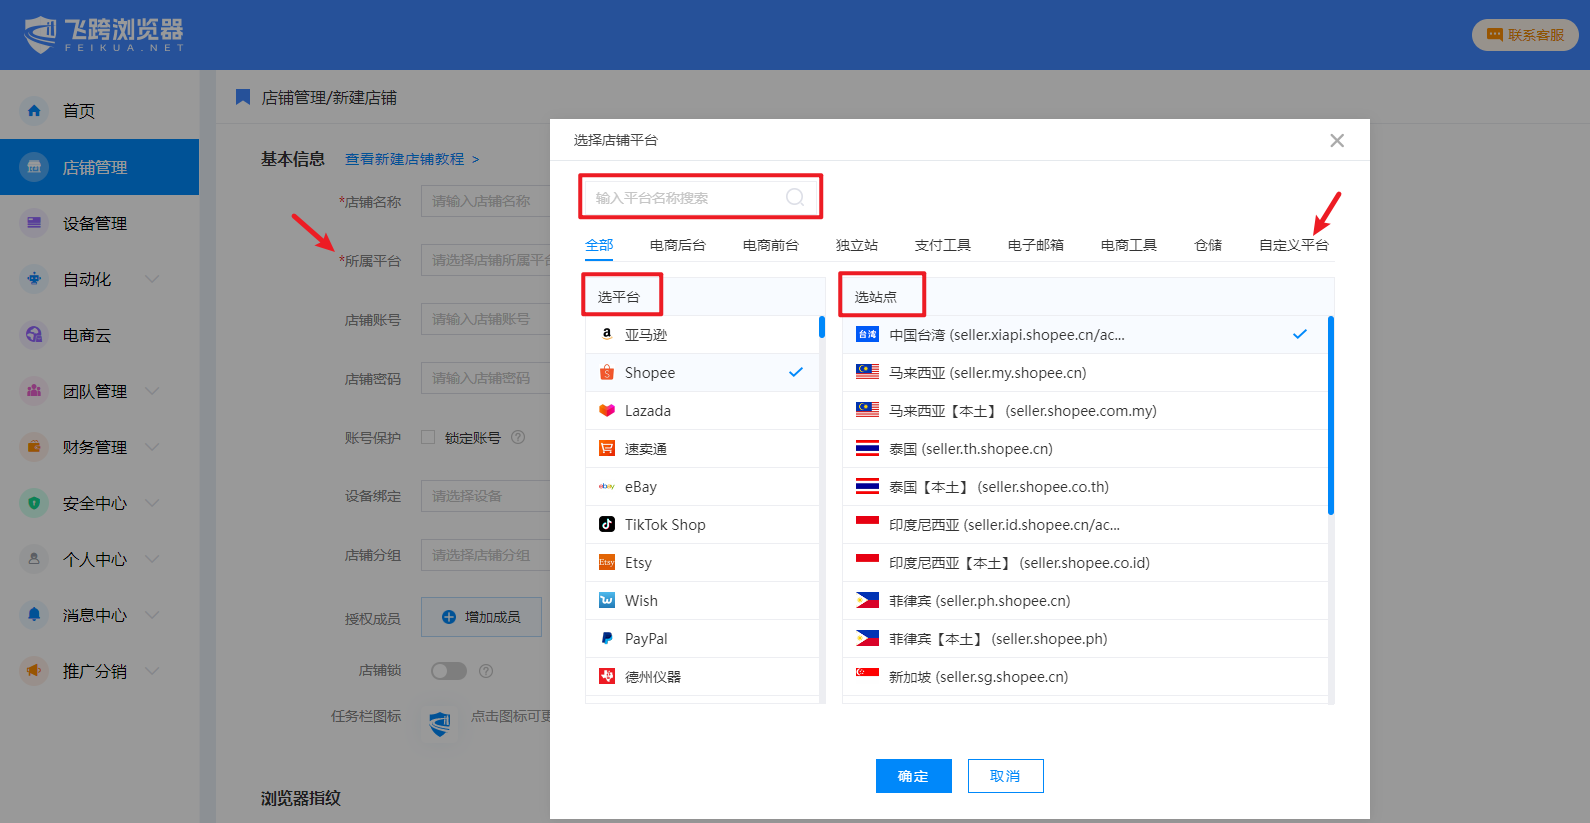Image resolution: width=1590 pixels, height=823 pixels.
Task: Open the 店铺分组 group dropdown
Action: [486, 555]
